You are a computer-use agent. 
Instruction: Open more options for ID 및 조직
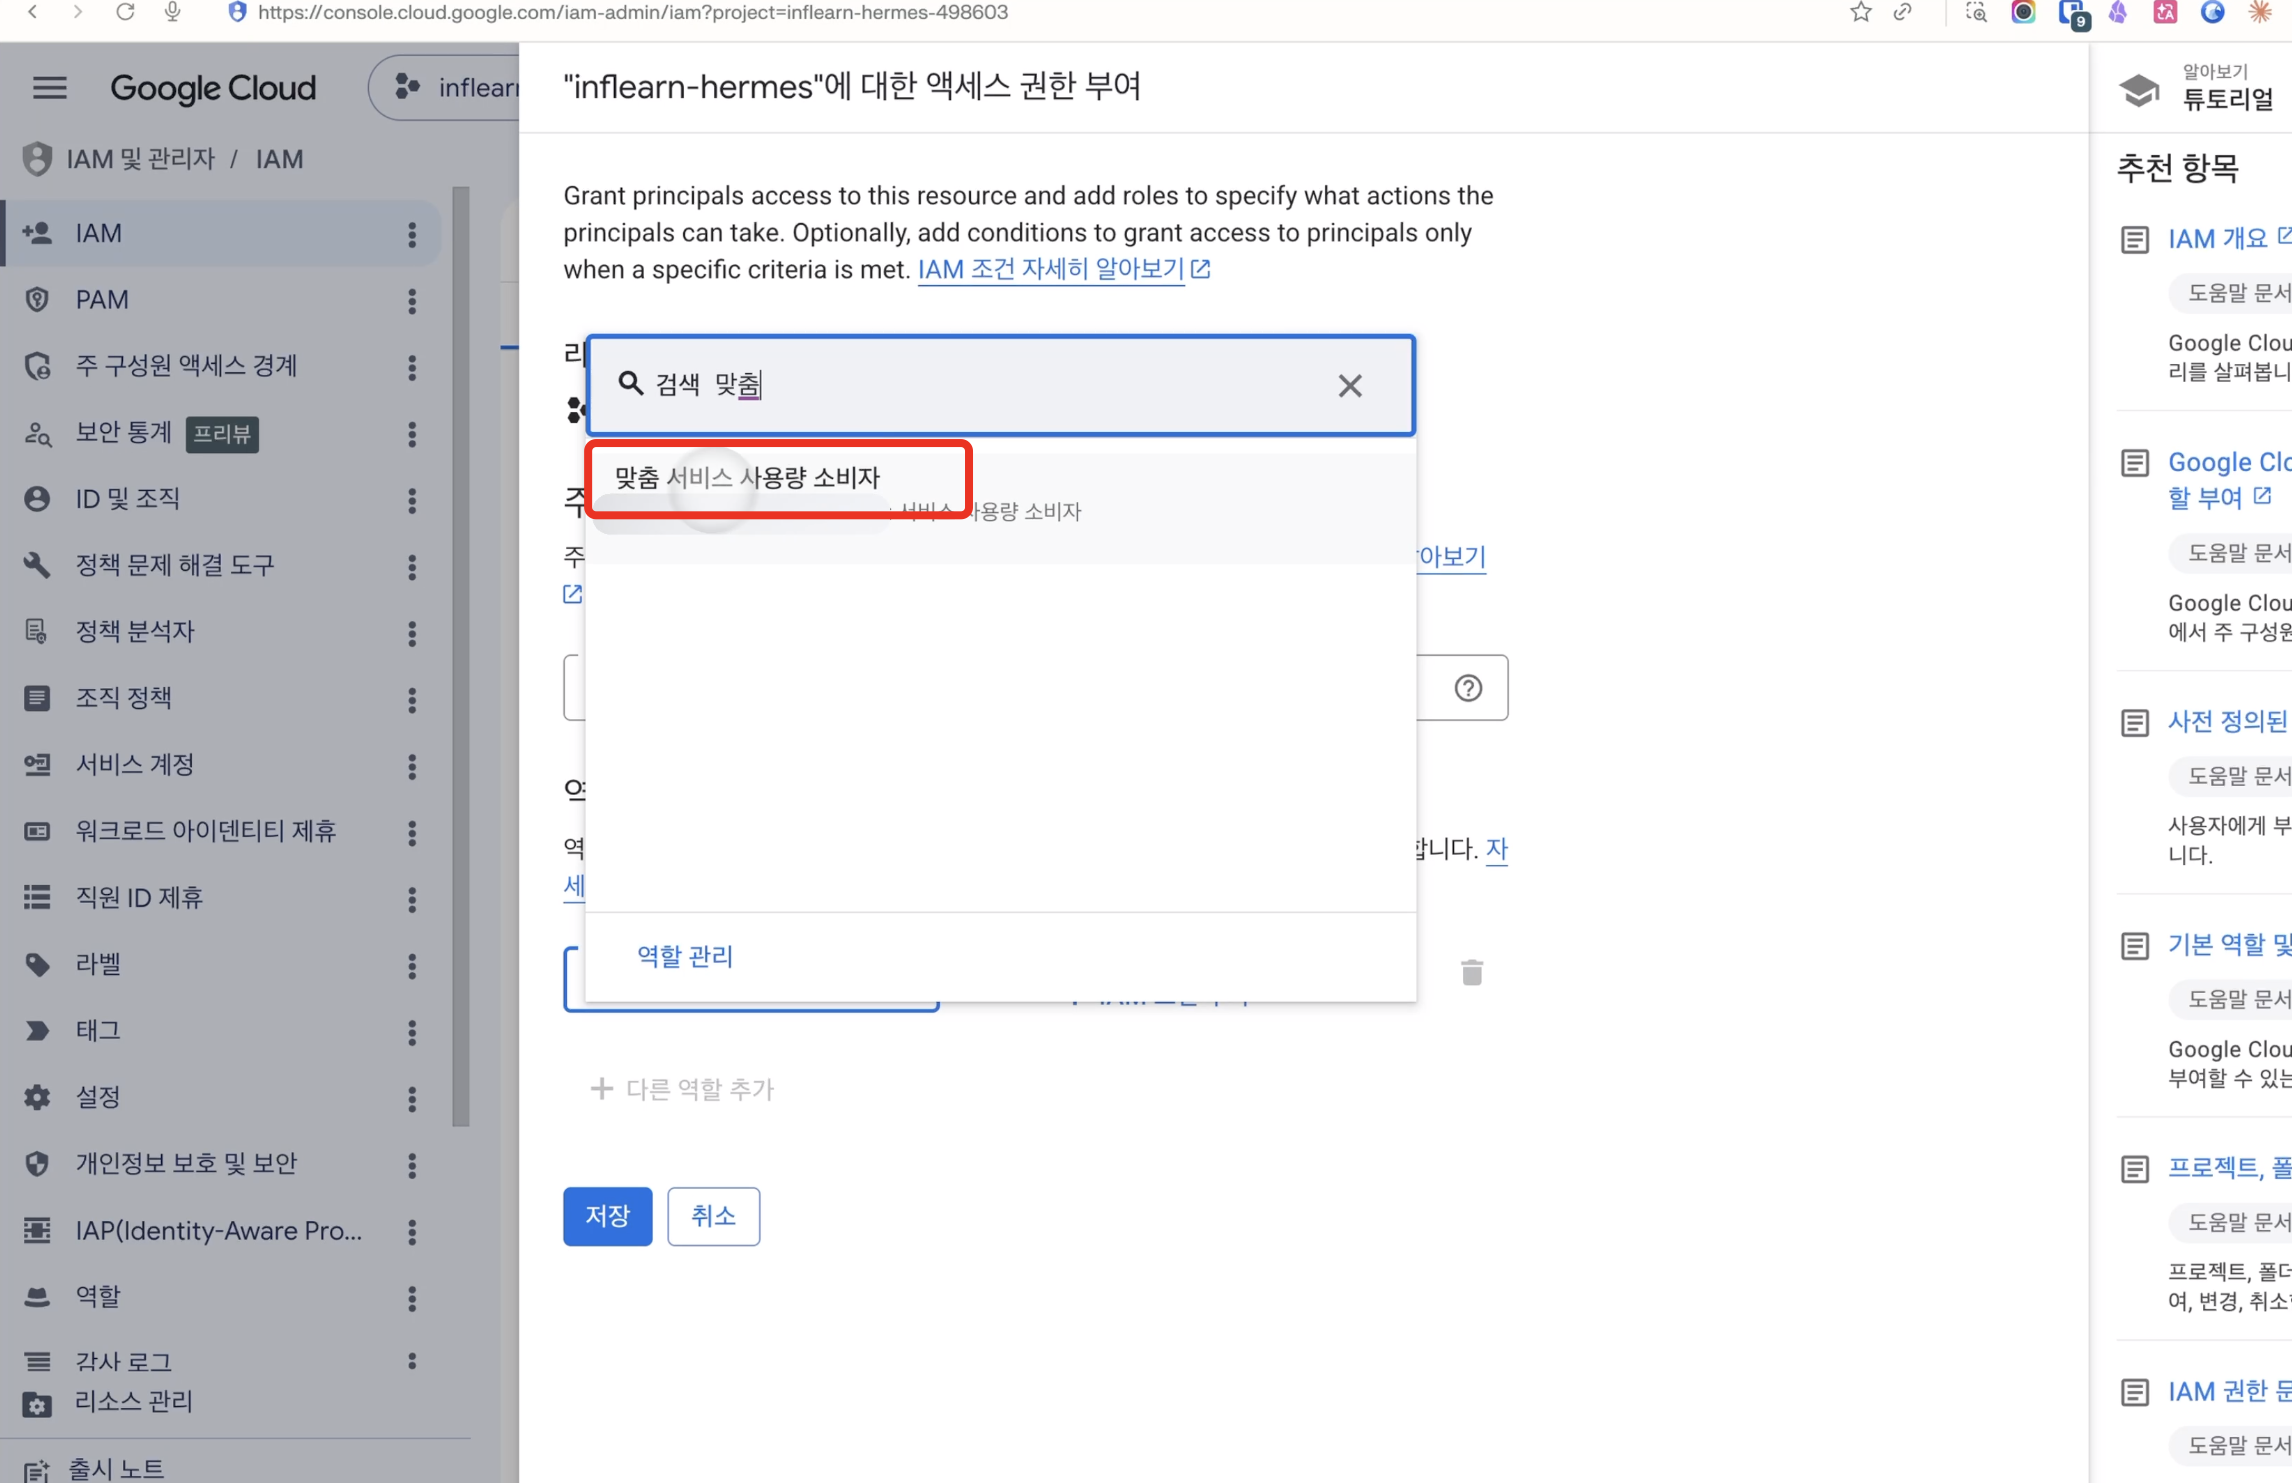tap(412, 500)
